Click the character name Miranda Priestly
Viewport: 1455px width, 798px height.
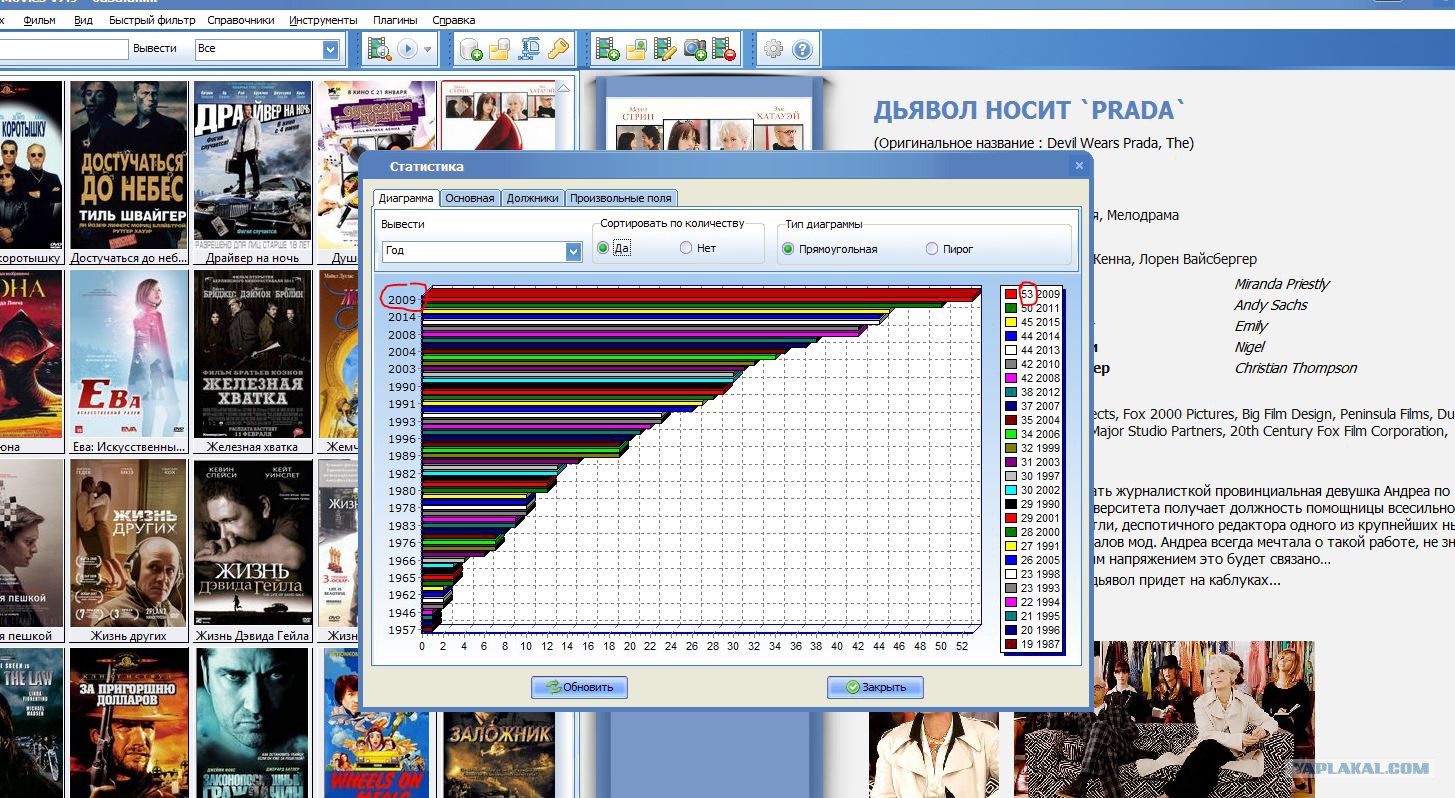1282,284
